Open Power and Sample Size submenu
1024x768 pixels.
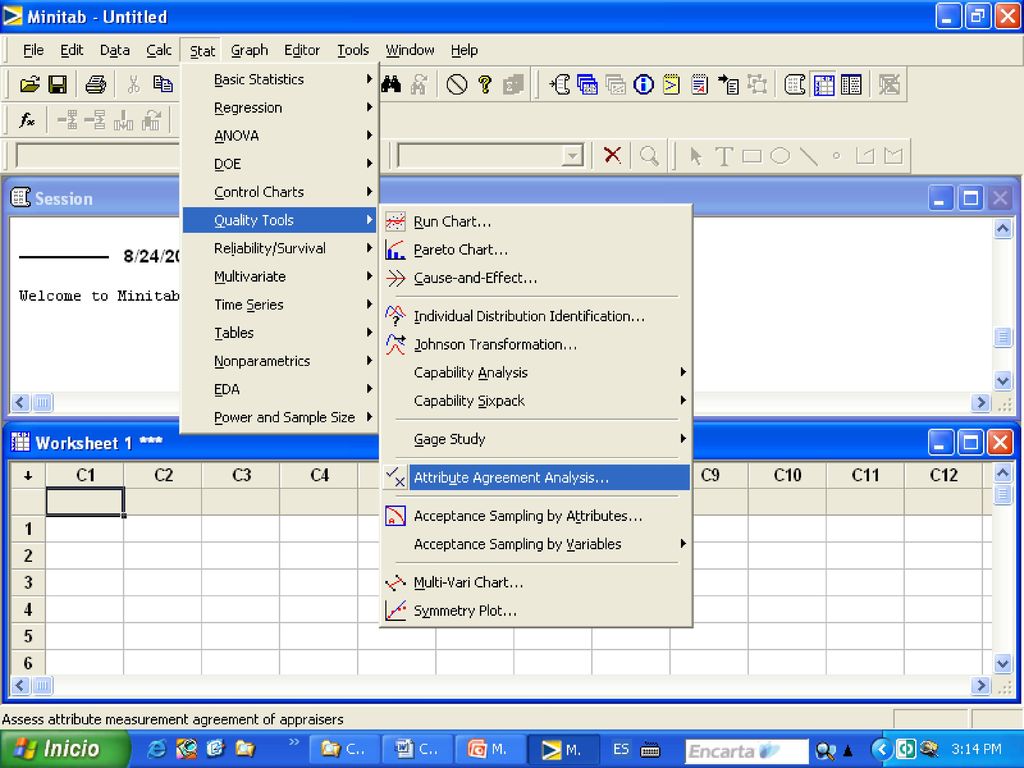point(280,417)
